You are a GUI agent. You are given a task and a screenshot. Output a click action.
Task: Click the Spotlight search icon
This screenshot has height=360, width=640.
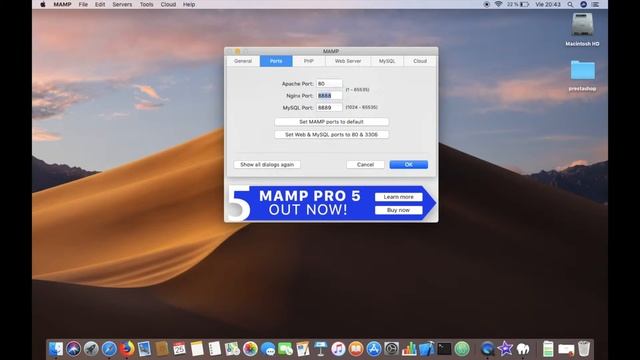(570, 4)
